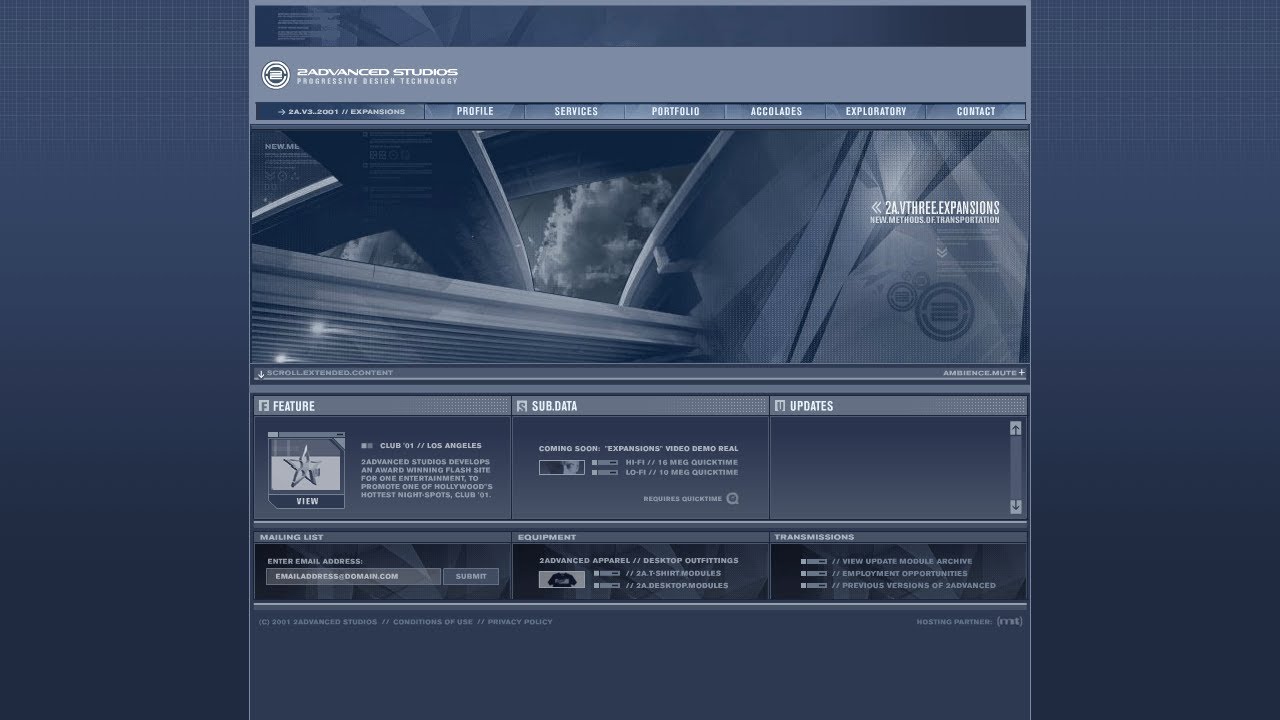
Task: Click Club '01 // Los Angeles title
Action: [430, 446]
